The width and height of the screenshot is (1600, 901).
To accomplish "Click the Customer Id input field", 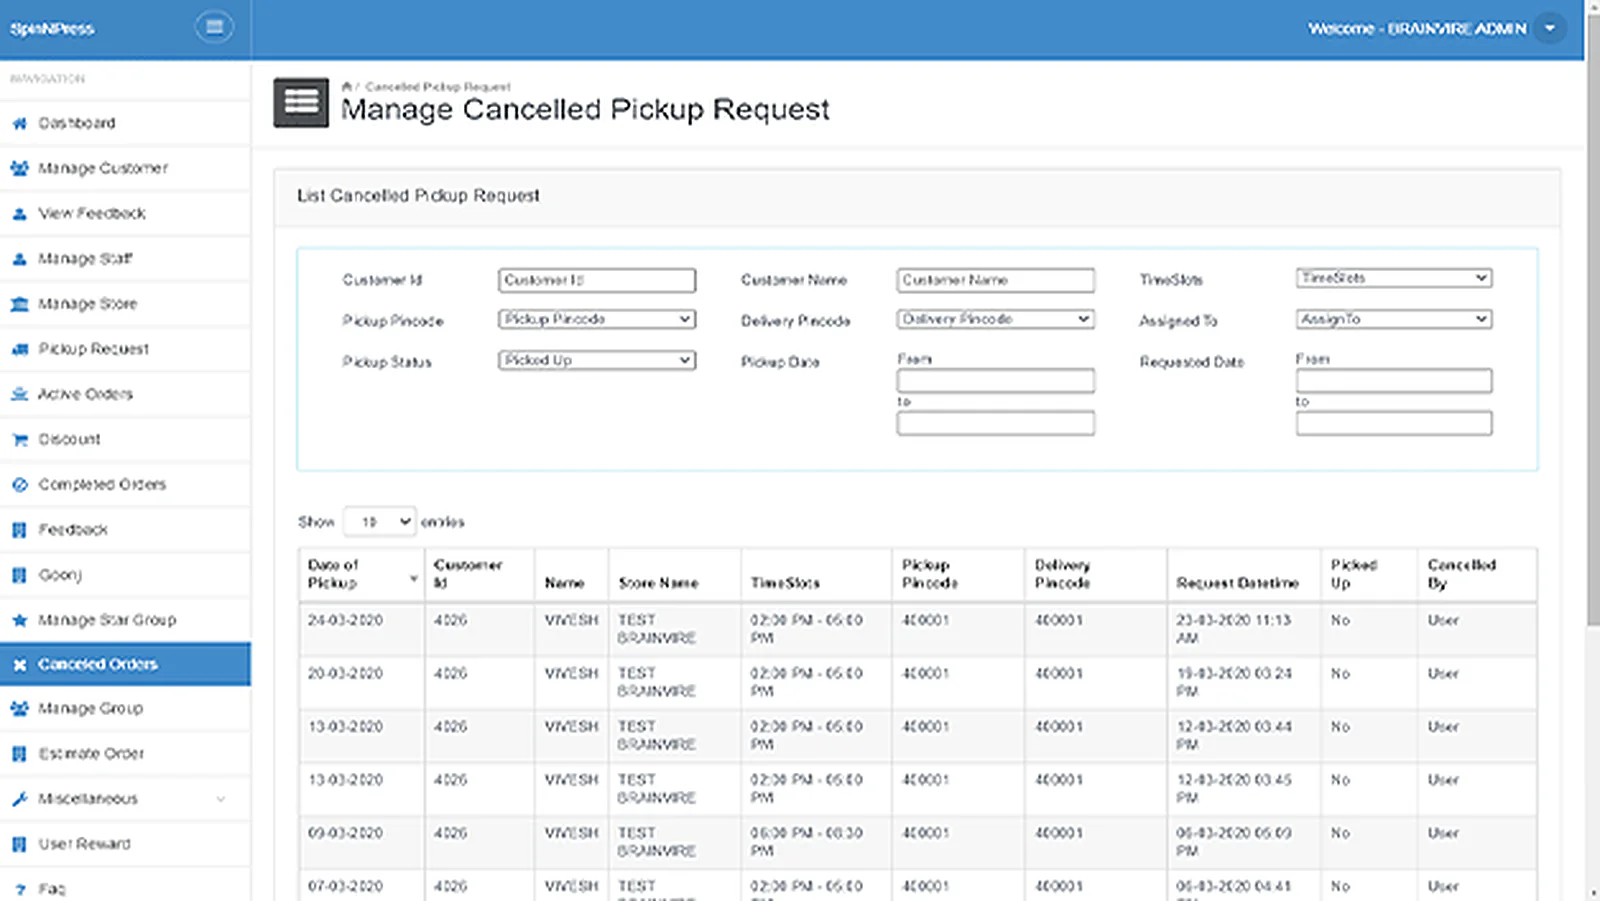I will [597, 280].
